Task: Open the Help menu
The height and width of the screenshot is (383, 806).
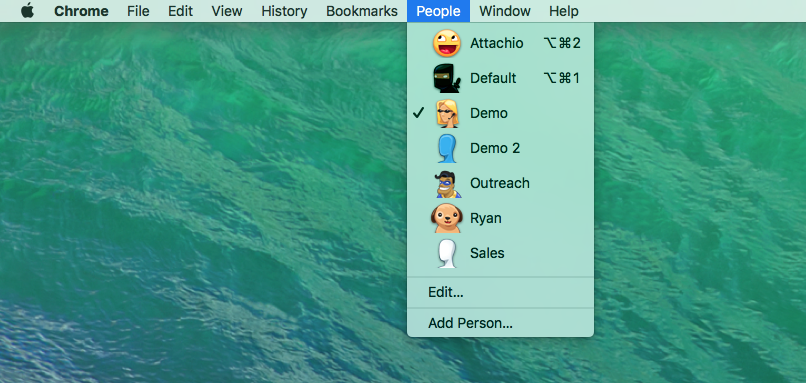Action: pyautogui.click(x=563, y=11)
